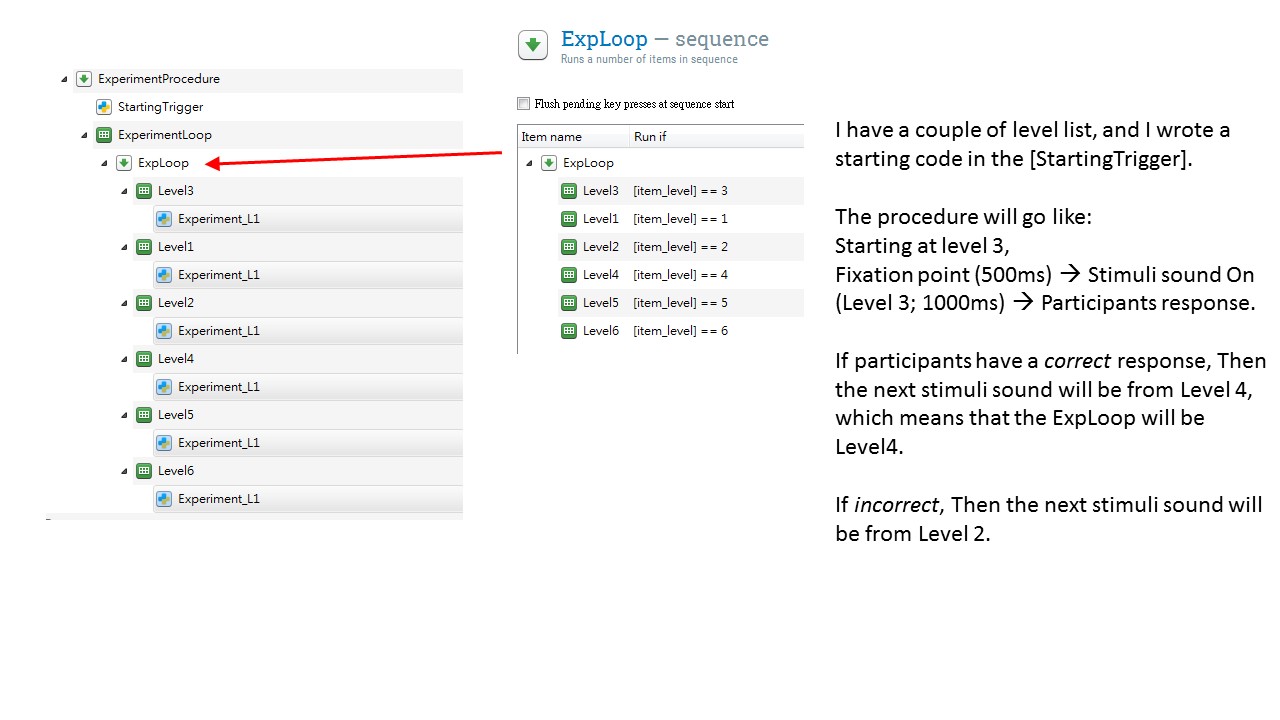Click the Level3 loop icon in the overview tree
This screenshot has height=720, width=1280.
[x=144, y=191]
